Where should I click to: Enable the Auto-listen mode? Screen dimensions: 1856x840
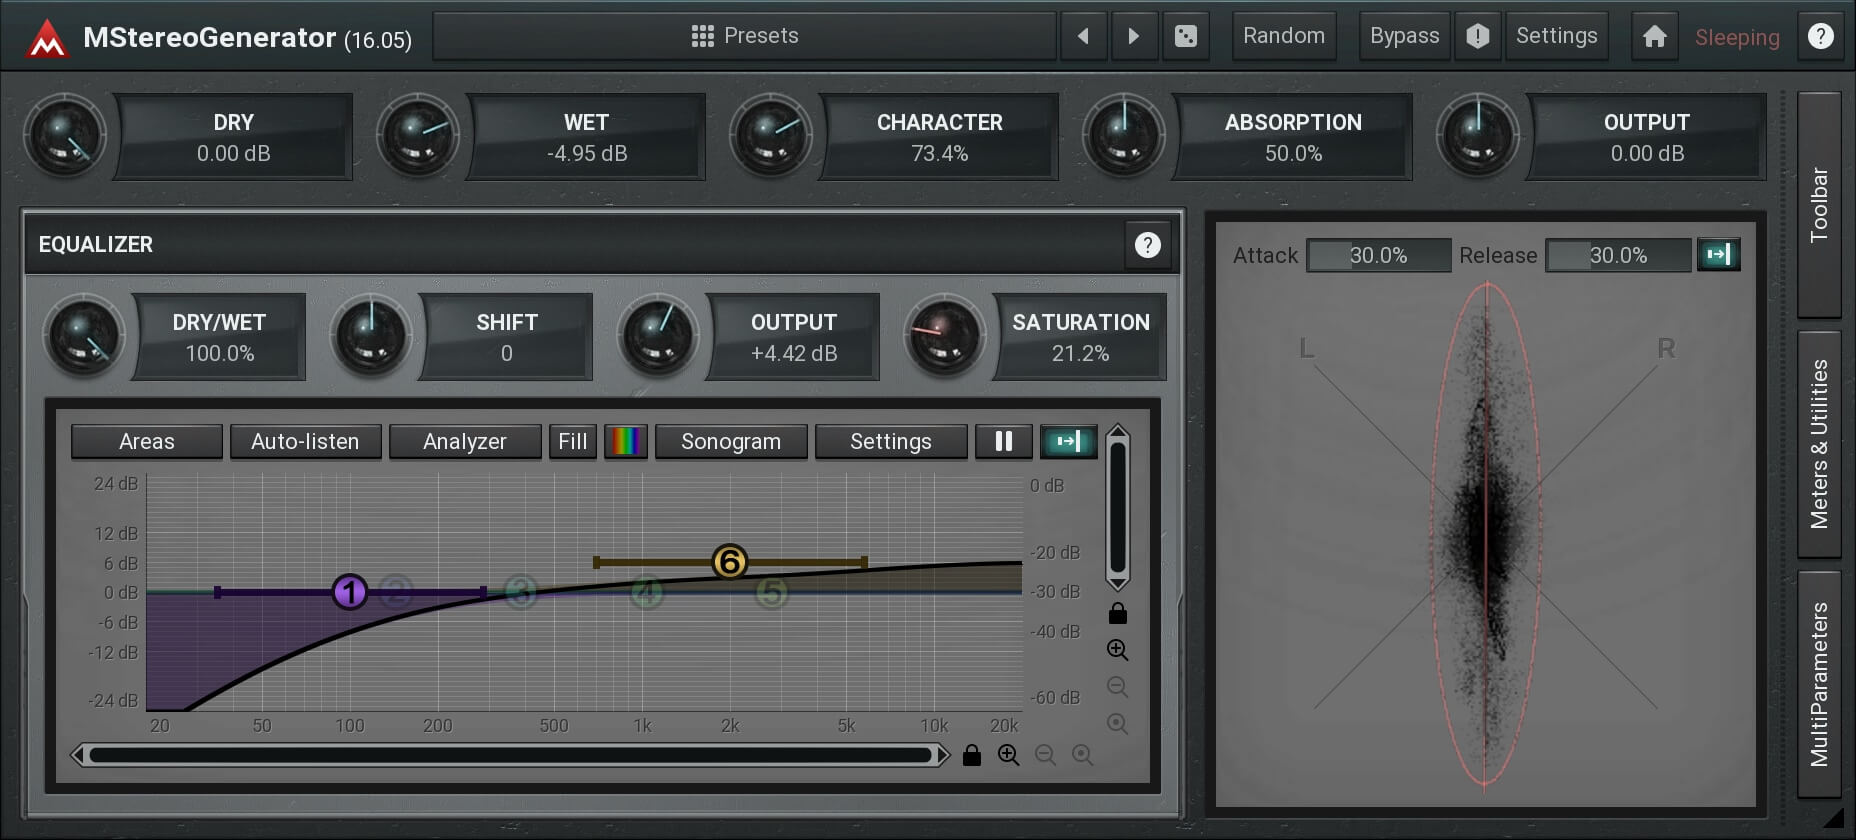pyautogui.click(x=305, y=441)
